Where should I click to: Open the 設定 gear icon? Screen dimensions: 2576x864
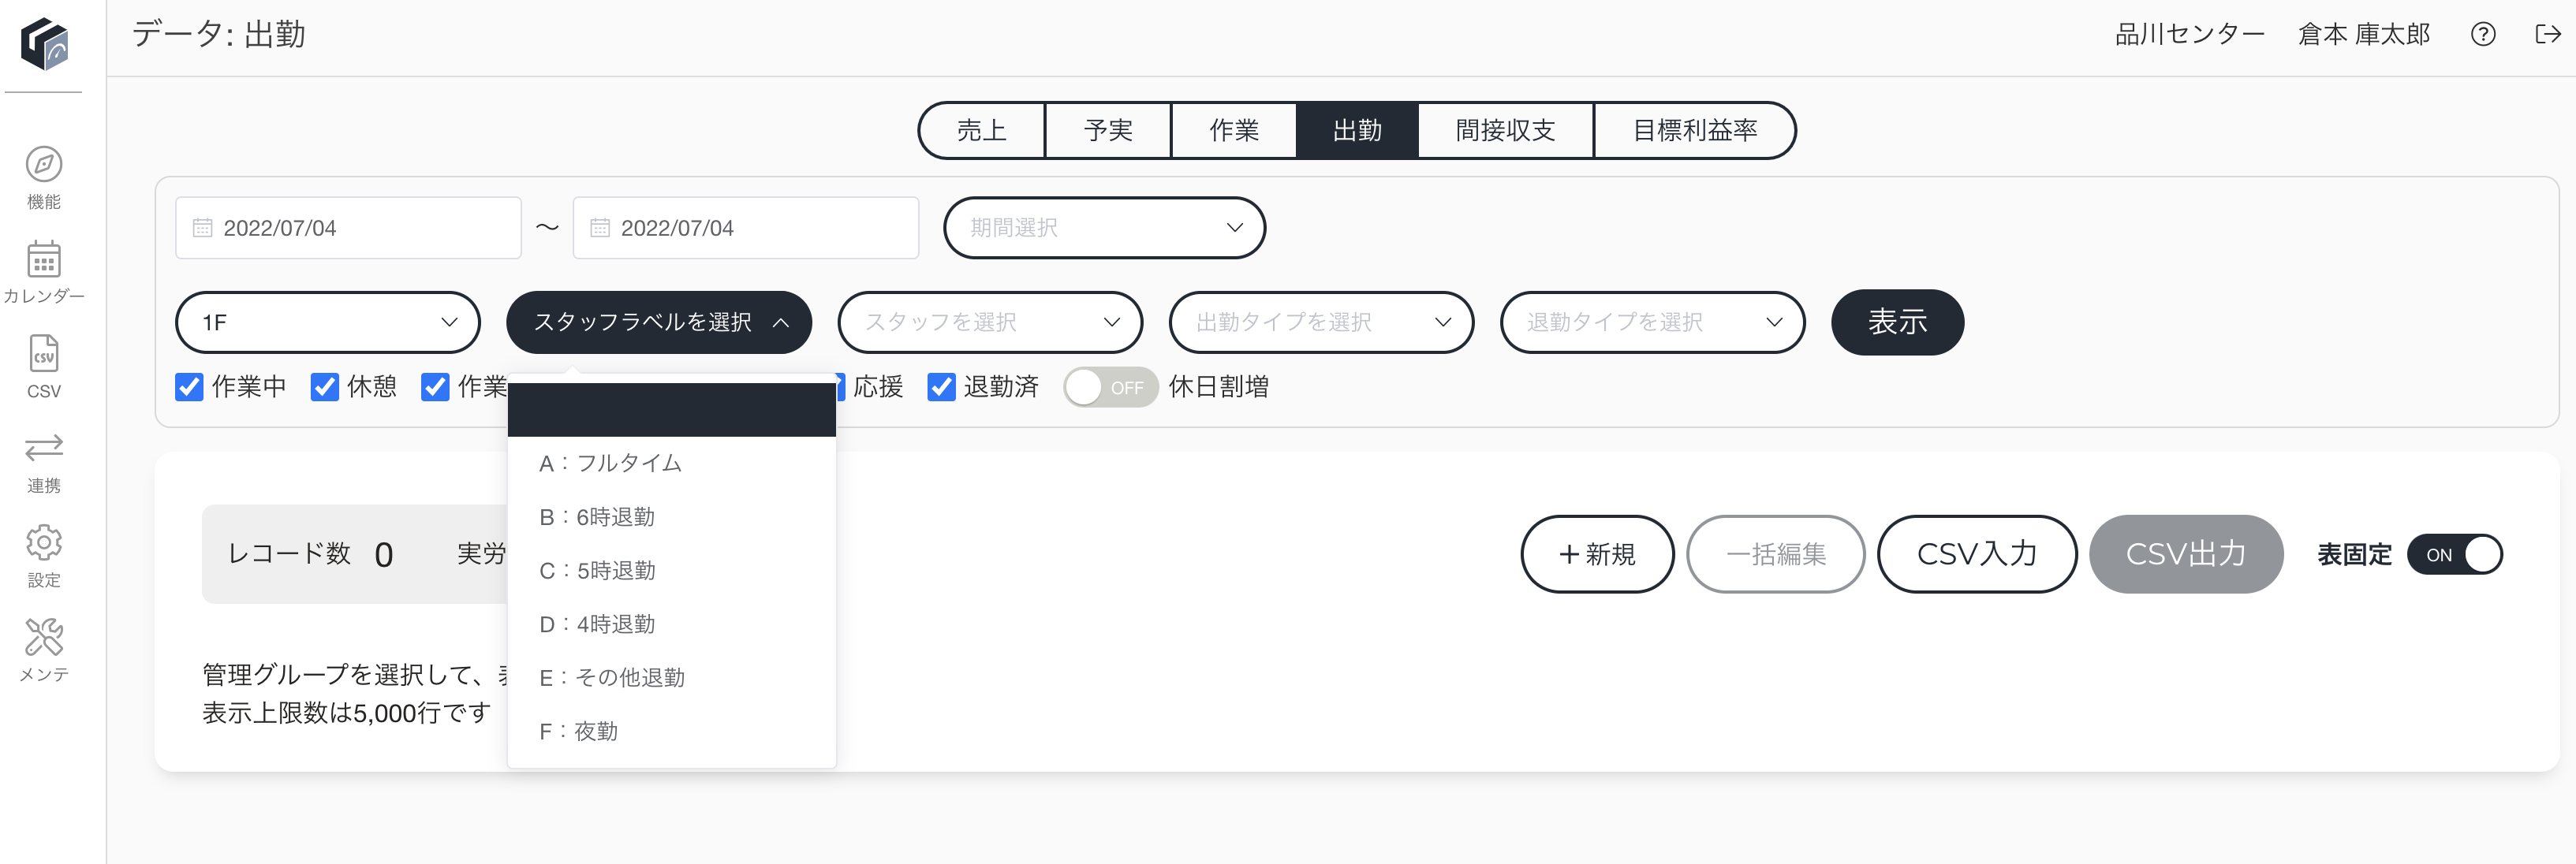click(x=43, y=542)
